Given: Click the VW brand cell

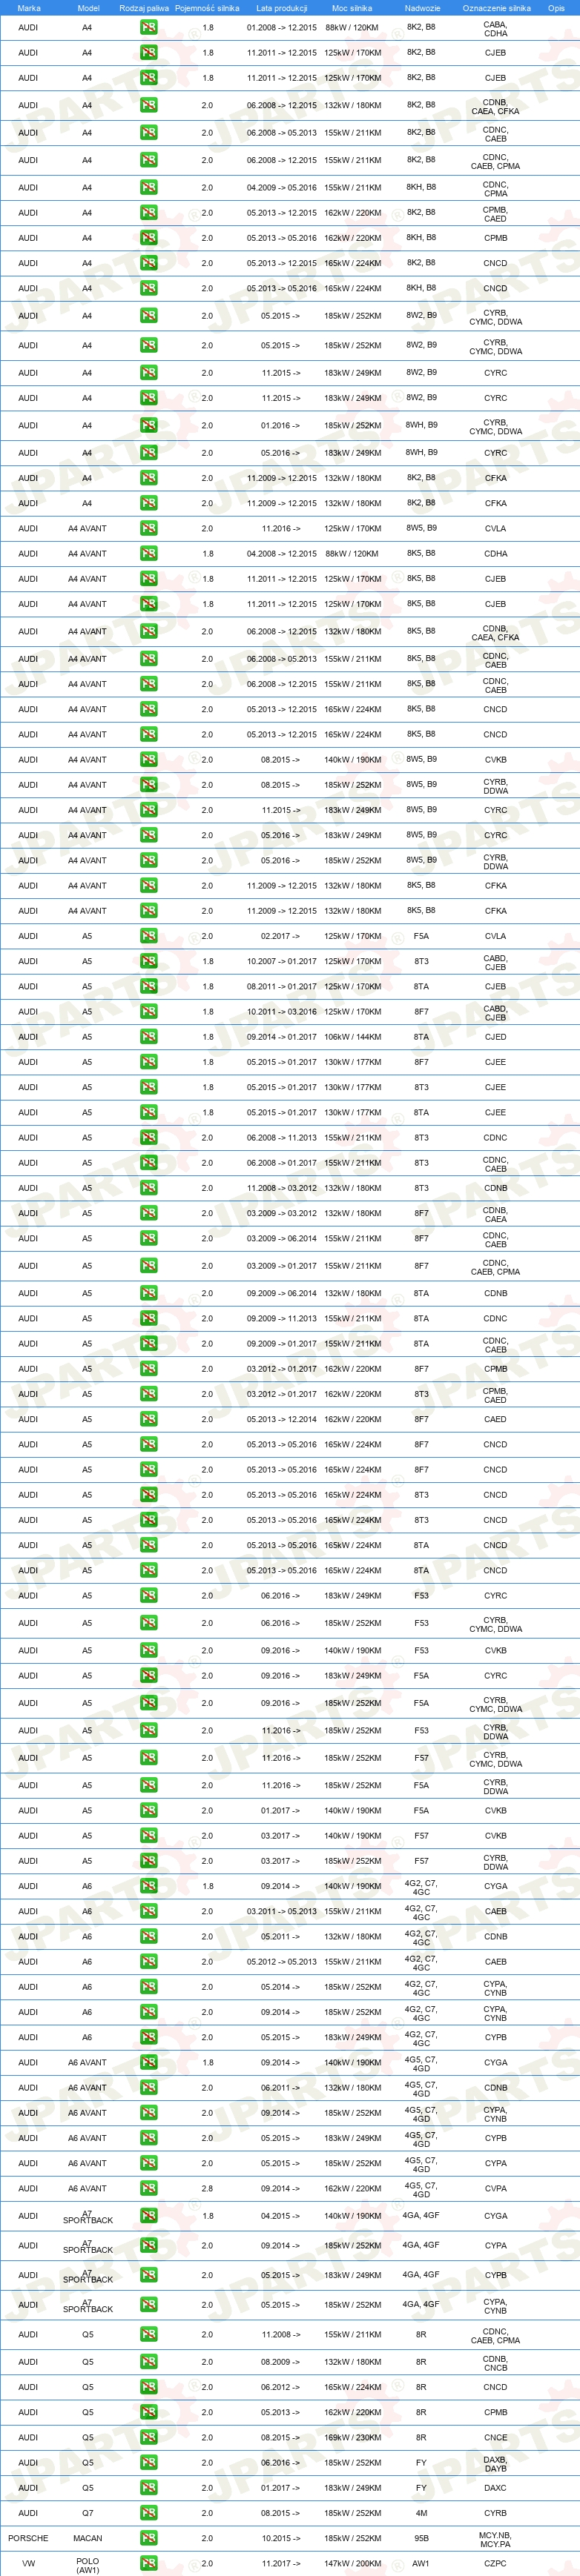Looking at the screenshot, I should (x=28, y=2563).
